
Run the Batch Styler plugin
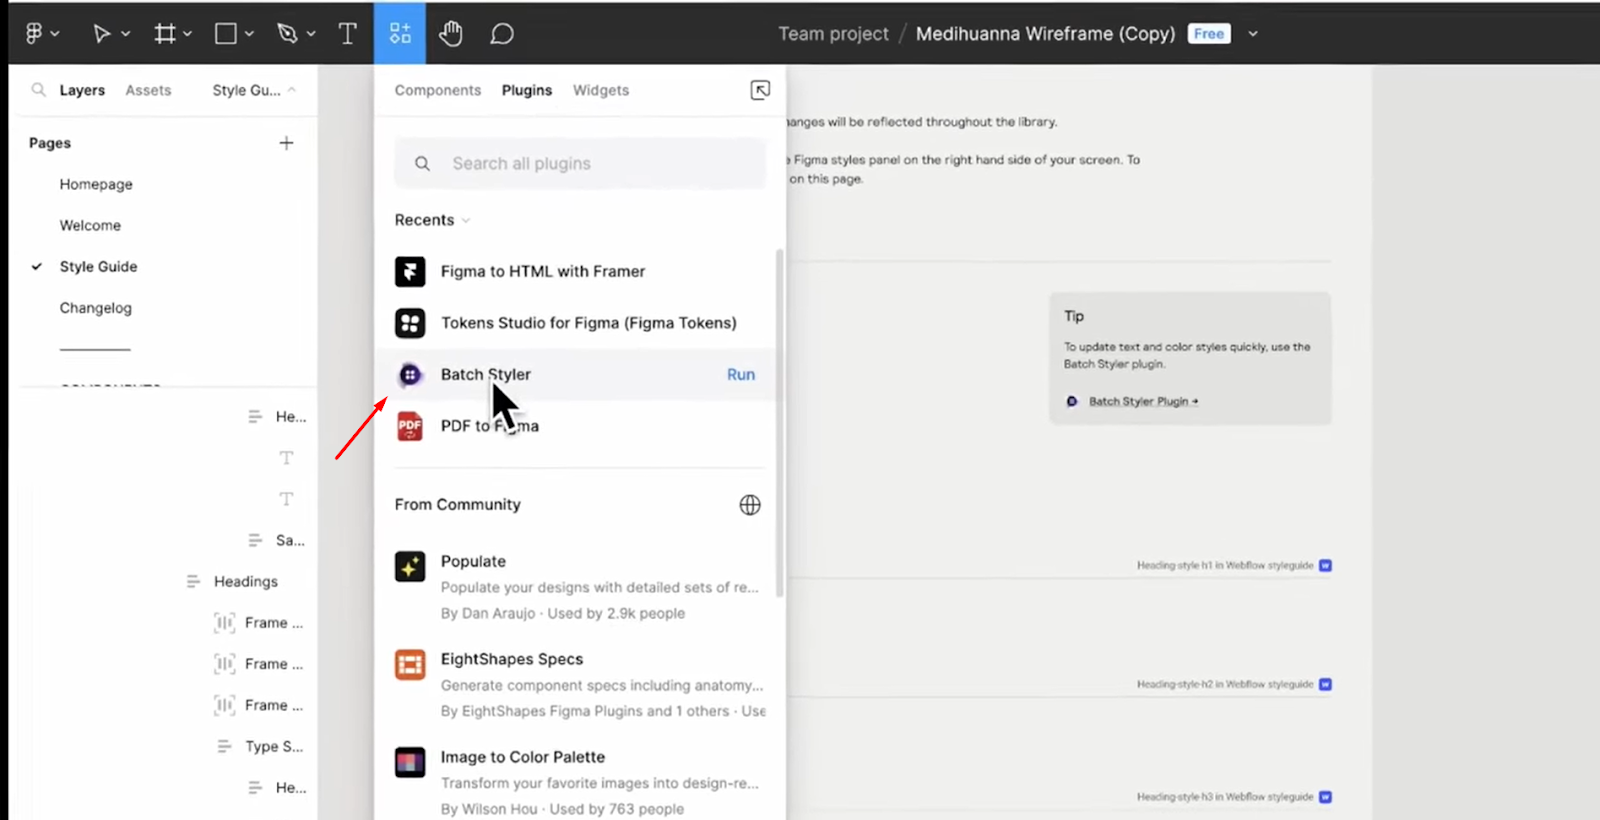(741, 374)
